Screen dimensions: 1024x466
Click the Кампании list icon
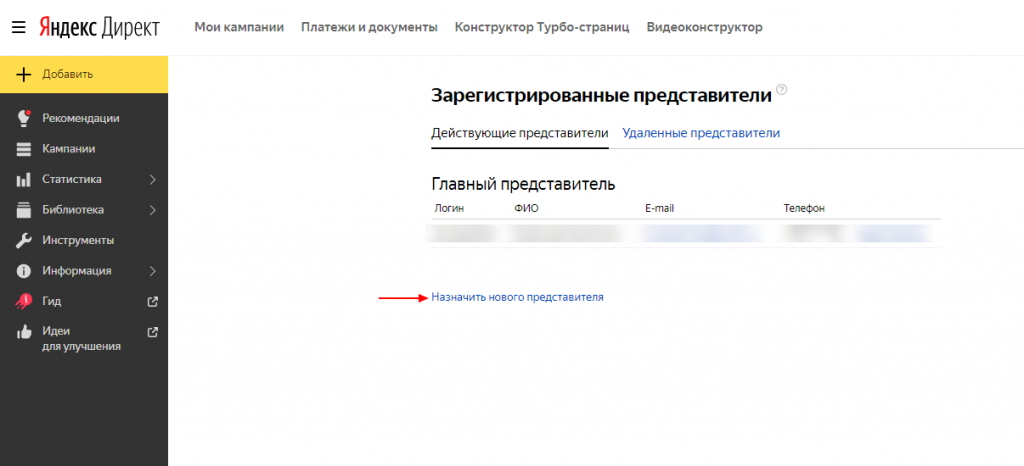tap(24, 149)
